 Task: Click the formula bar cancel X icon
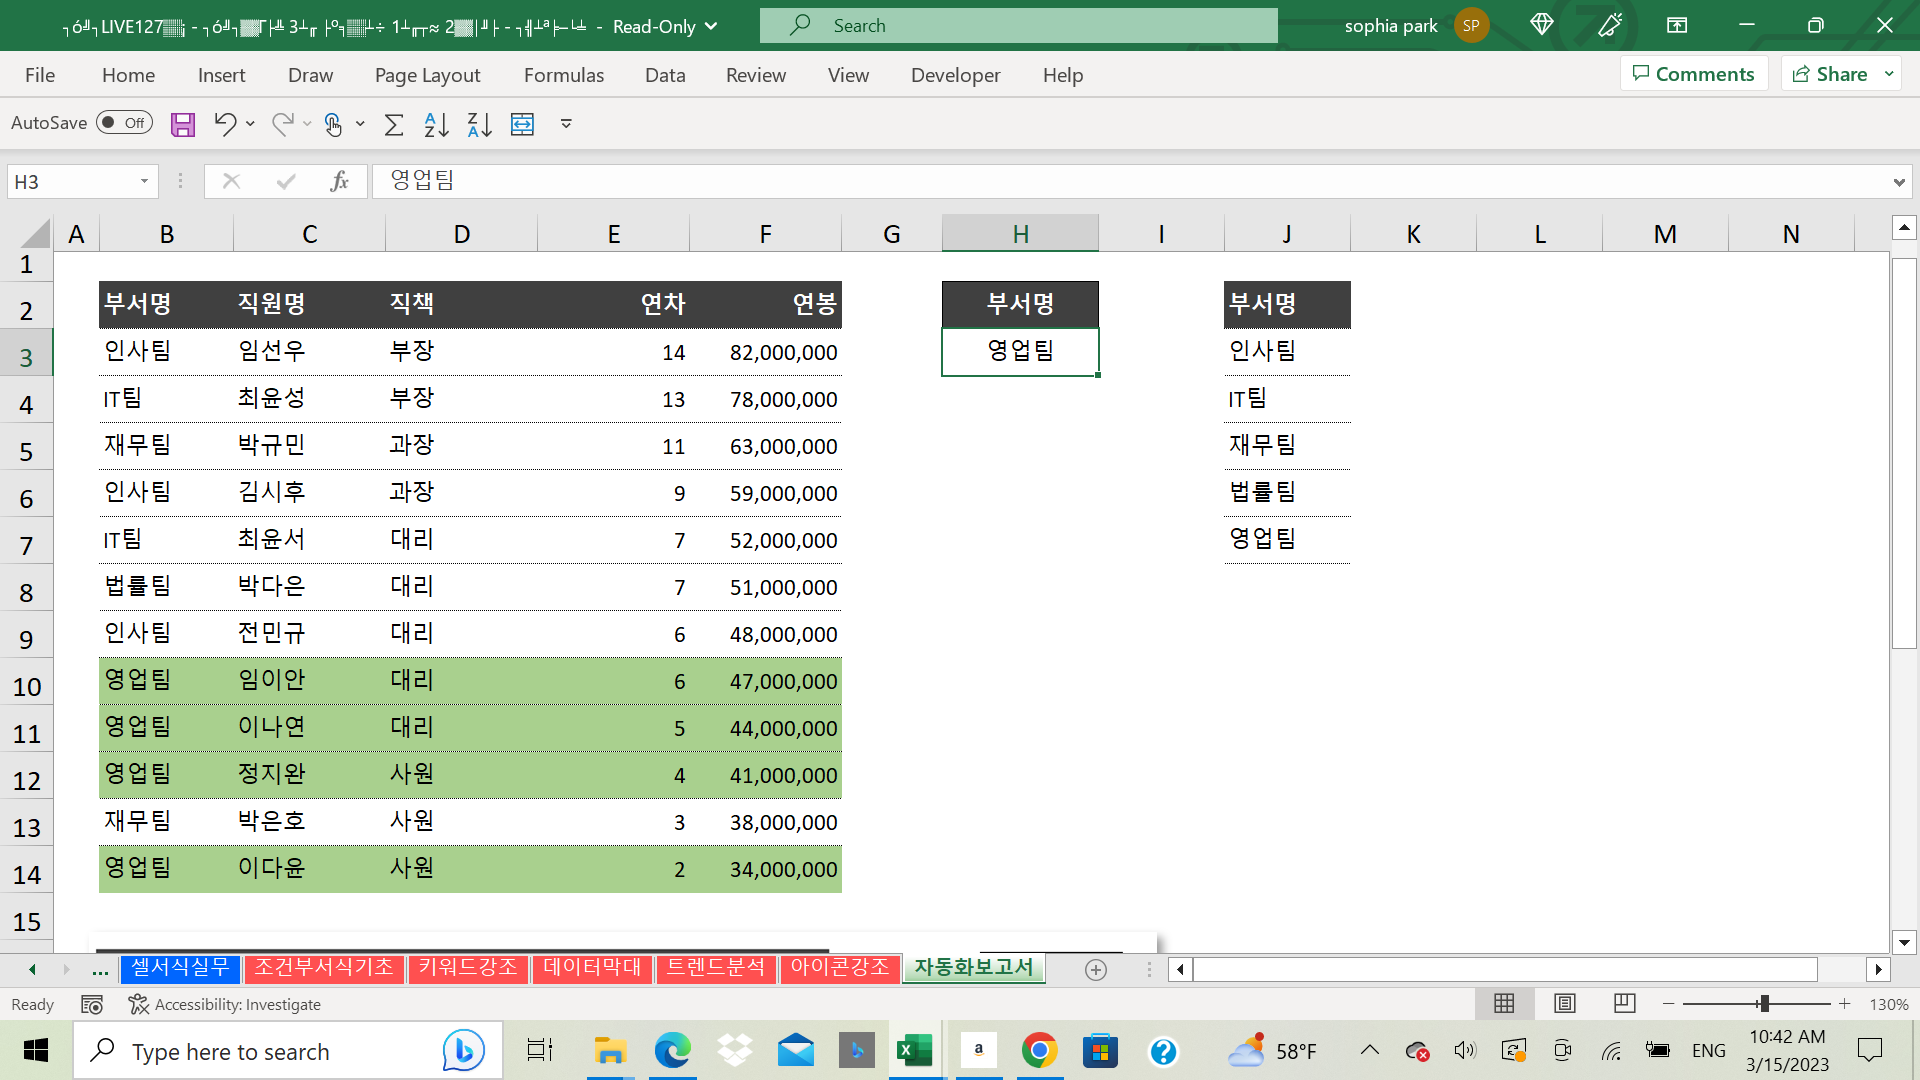pyautogui.click(x=231, y=181)
